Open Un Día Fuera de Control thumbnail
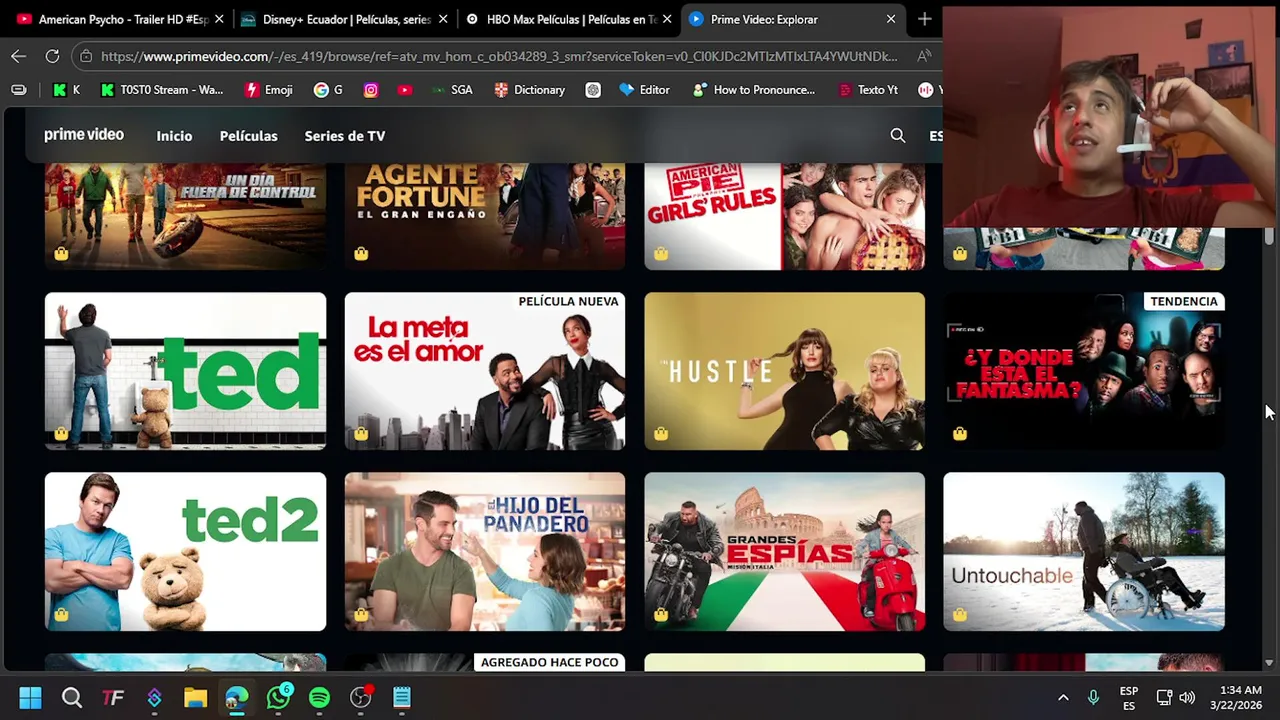 pos(185,217)
